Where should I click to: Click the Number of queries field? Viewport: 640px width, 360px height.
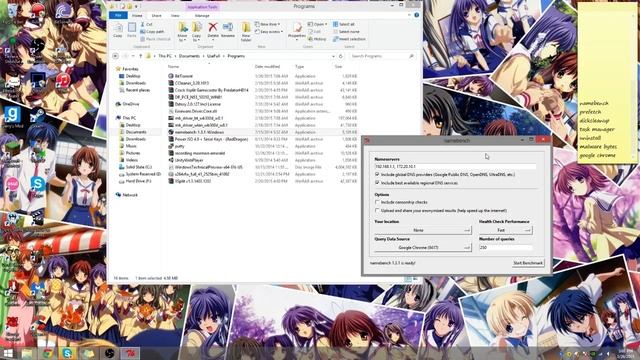coord(506,247)
